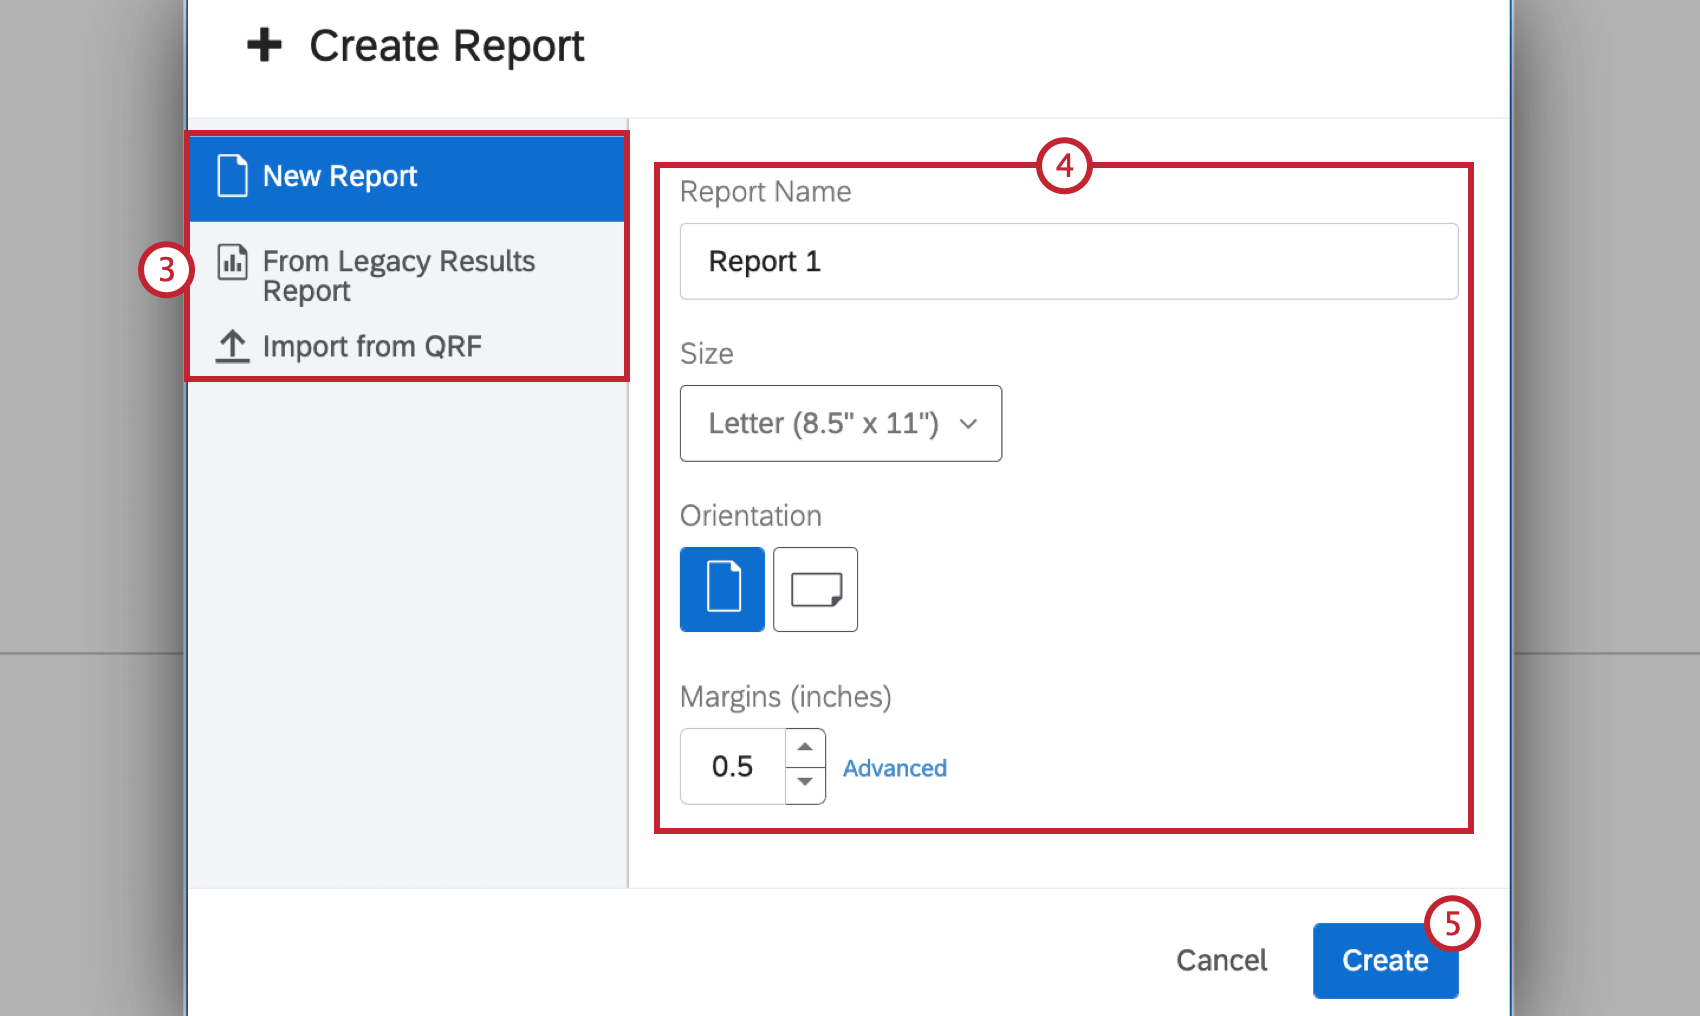
Task: Edit the Report Name field
Action: coord(1068,261)
